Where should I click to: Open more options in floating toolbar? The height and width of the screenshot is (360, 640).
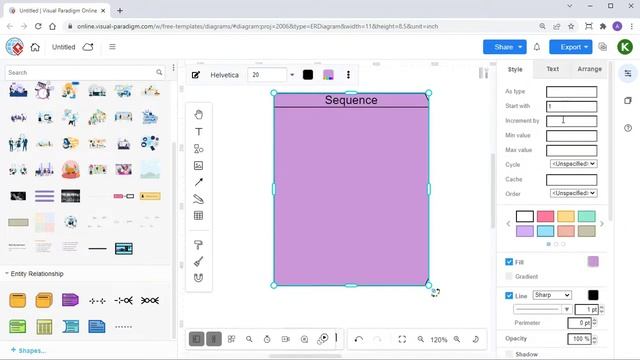pos(348,75)
